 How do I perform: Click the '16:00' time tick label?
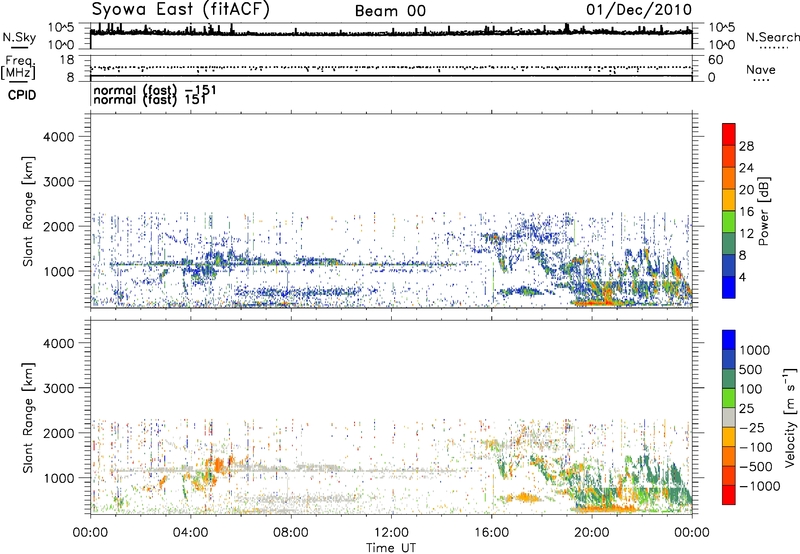pyautogui.click(x=491, y=533)
